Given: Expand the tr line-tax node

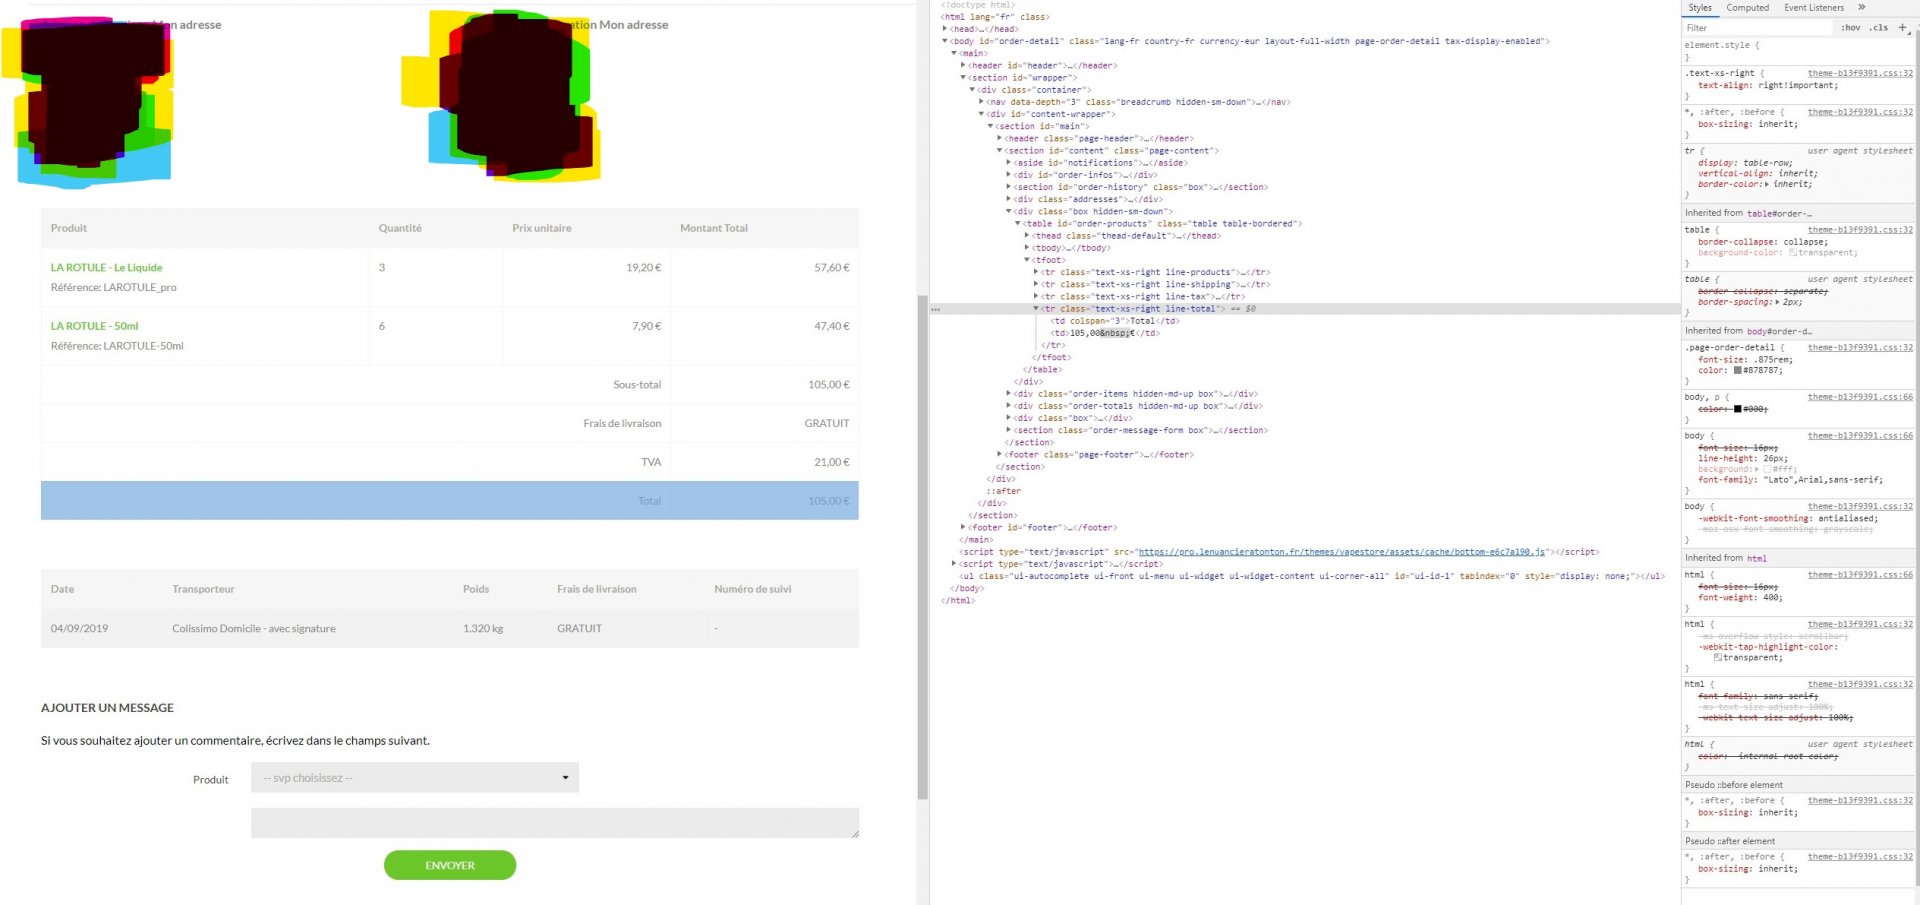Looking at the screenshot, I should click(x=1036, y=297).
